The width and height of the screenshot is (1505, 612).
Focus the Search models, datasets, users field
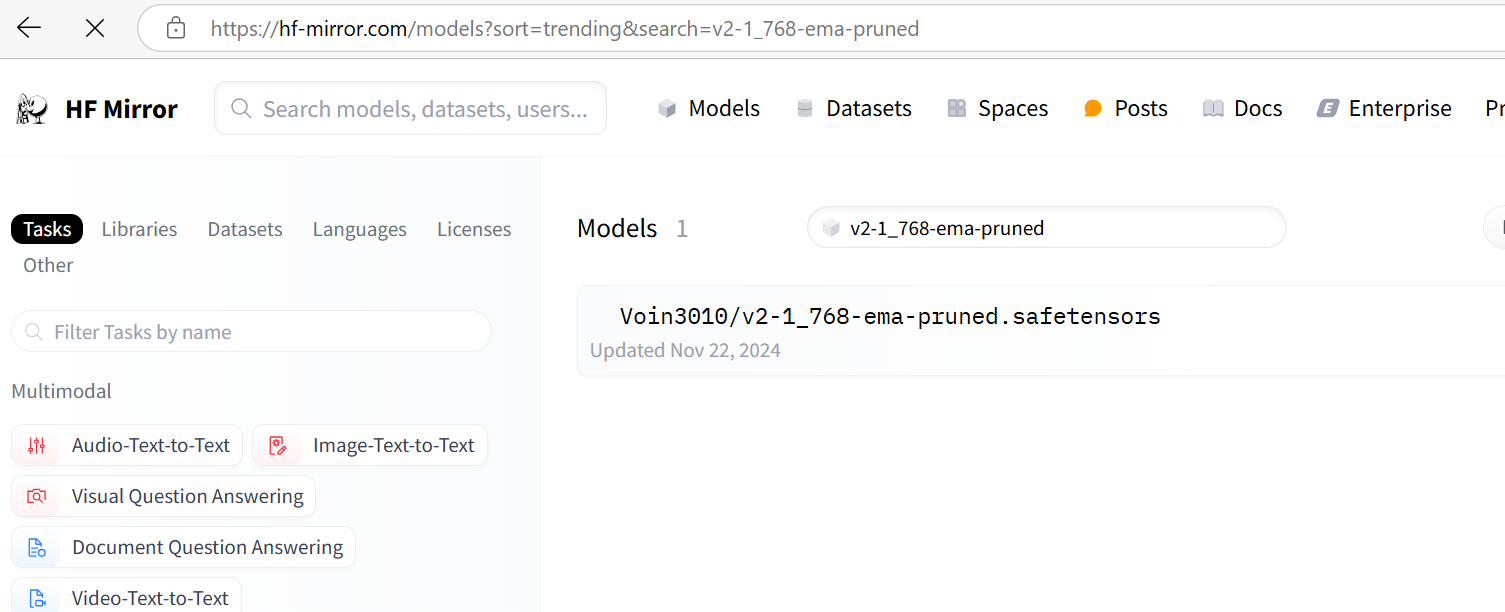(x=410, y=108)
